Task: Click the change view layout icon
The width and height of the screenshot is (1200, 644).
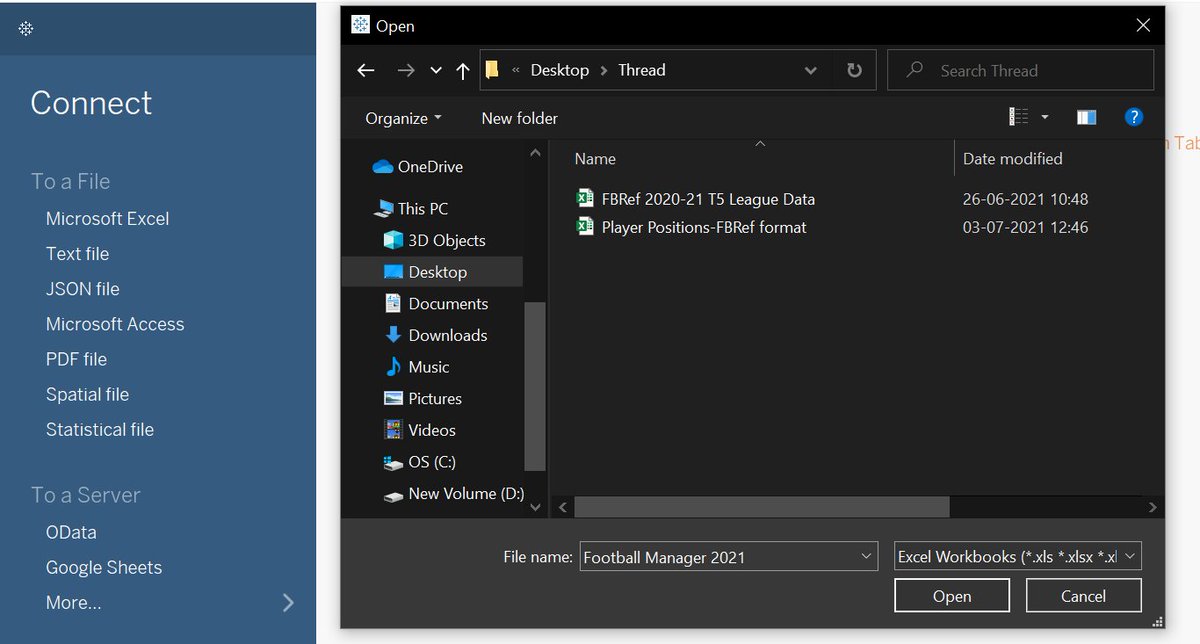Action: point(1019,117)
